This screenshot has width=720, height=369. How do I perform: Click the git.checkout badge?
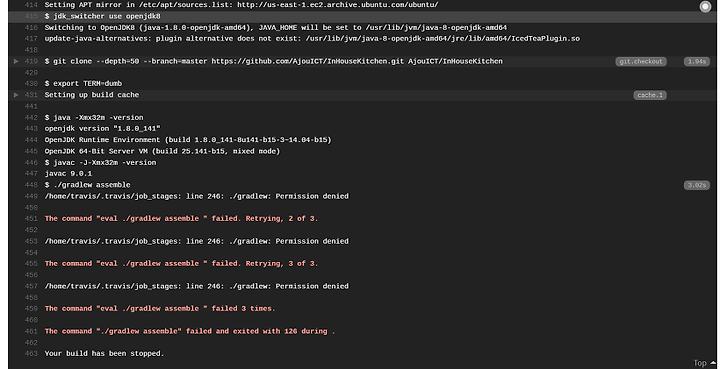pyautogui.click(x=641, y=62)
